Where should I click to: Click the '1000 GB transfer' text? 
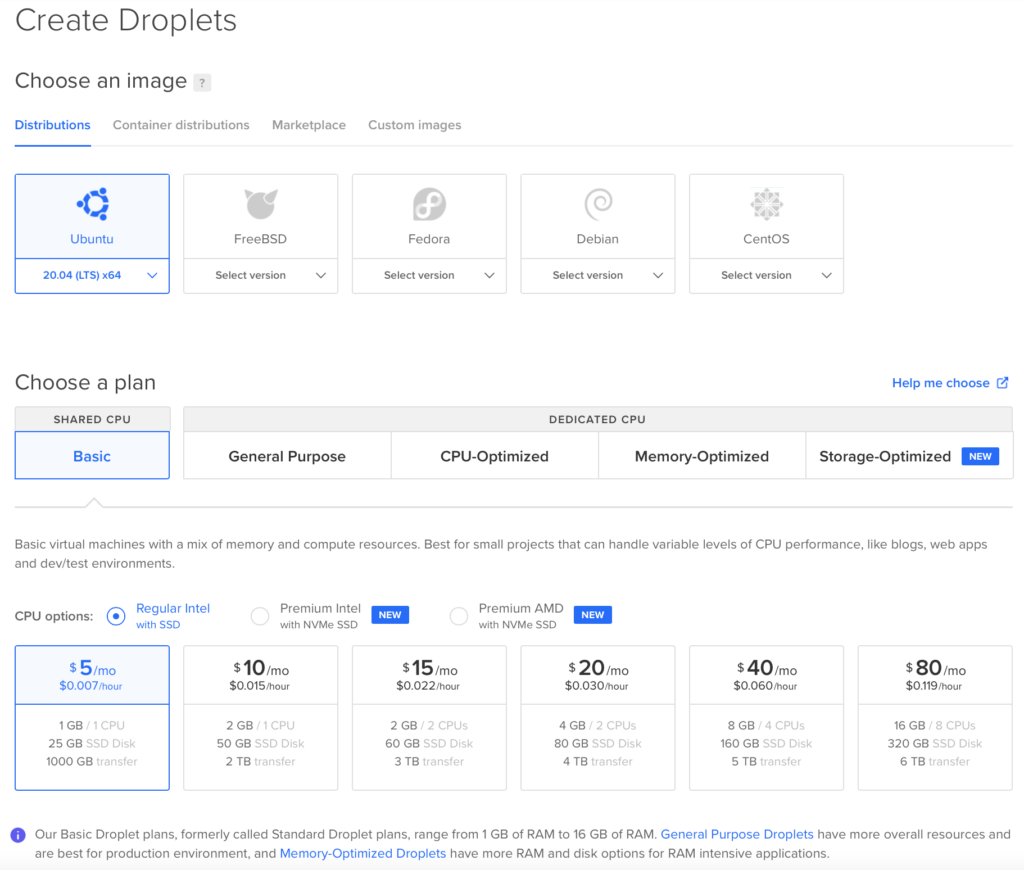tap(91, 762)
